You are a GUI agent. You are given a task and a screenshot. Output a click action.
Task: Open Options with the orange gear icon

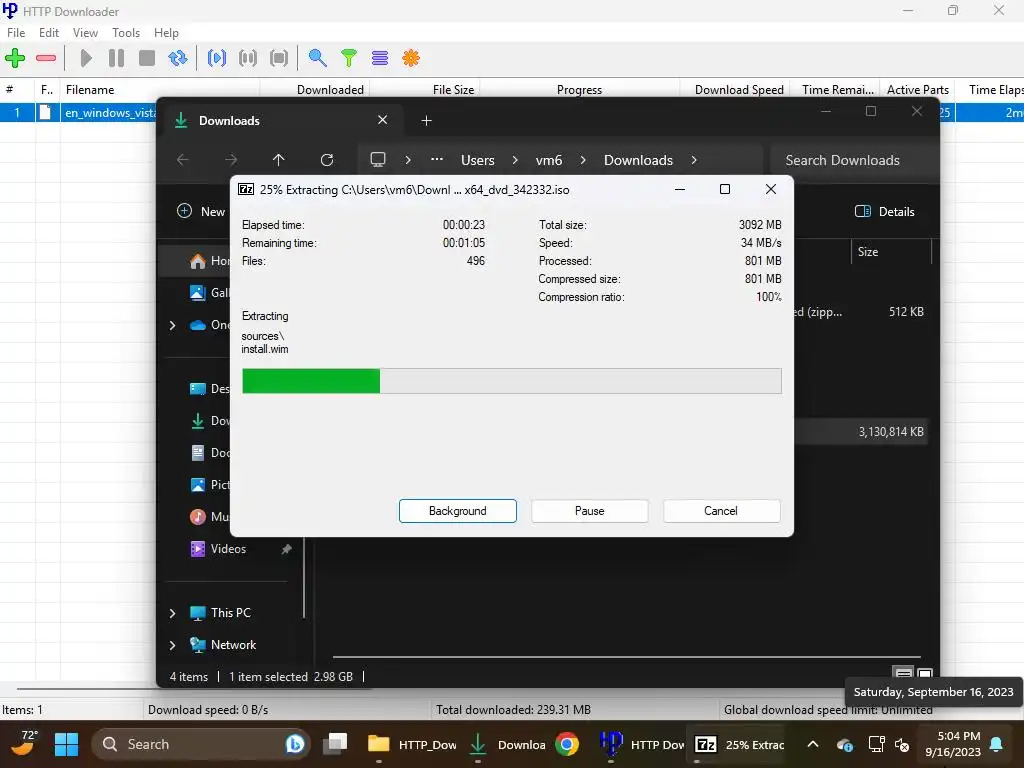(411, 58)
